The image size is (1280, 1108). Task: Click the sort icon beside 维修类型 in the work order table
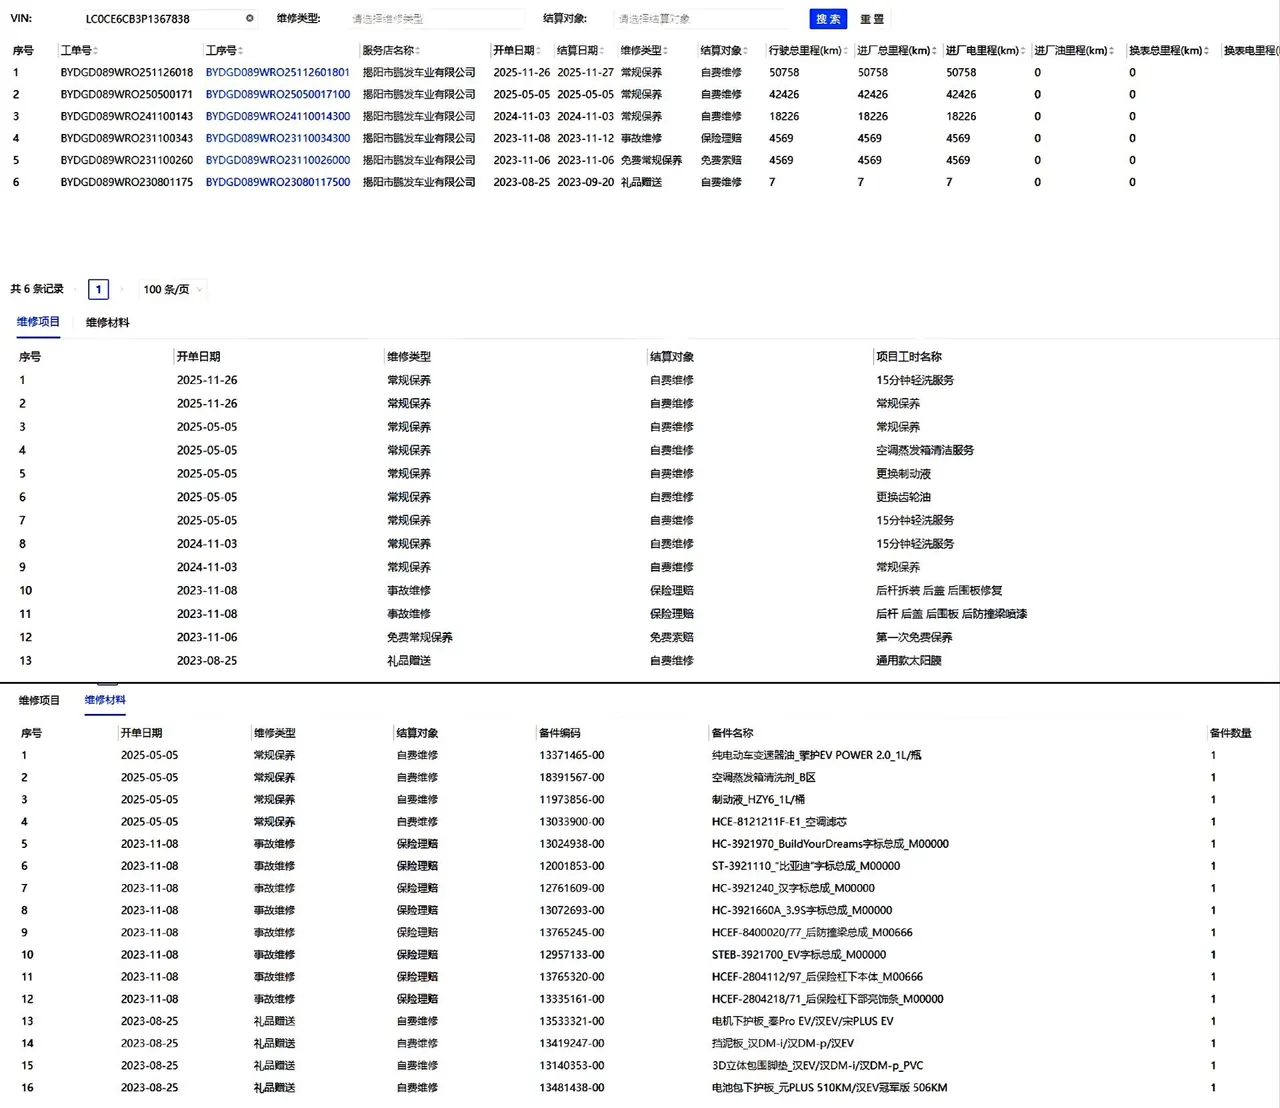(x=666, y=51)
